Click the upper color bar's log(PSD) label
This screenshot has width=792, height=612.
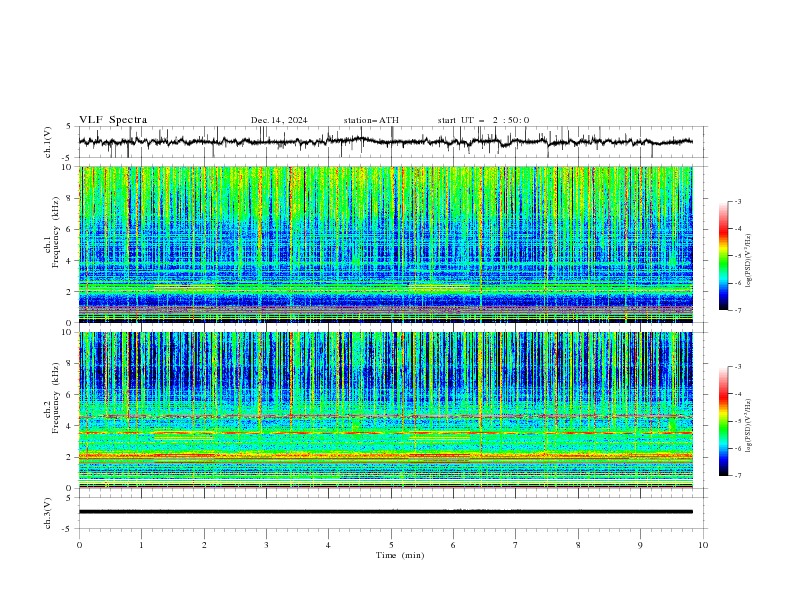pyautogui.click(x=748, y=260)
